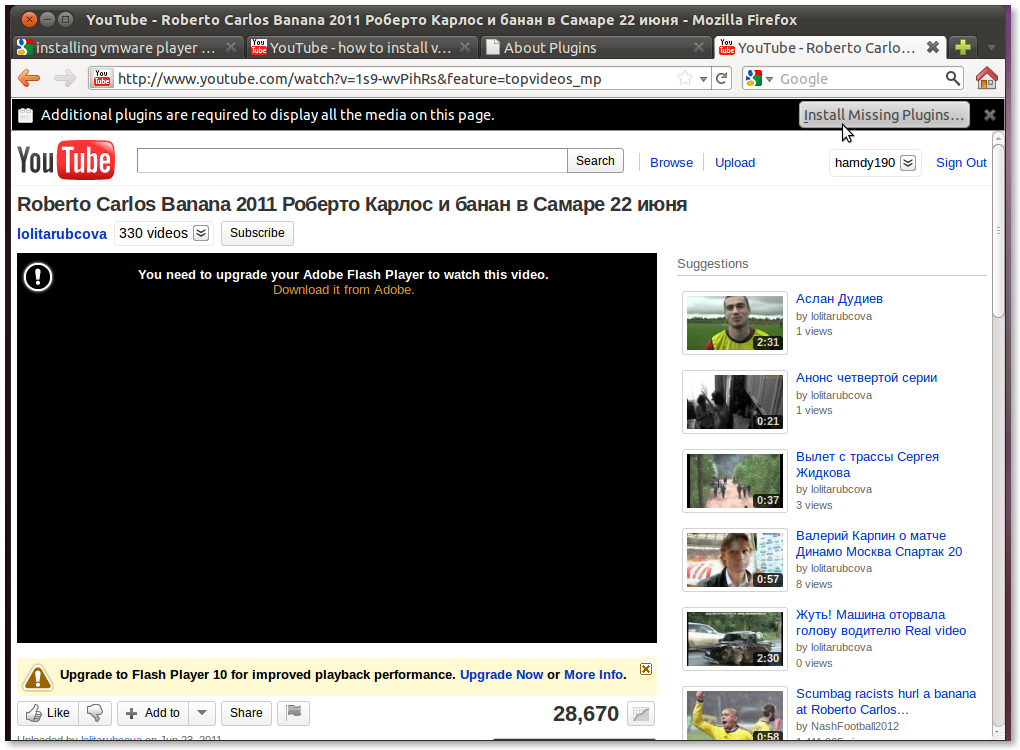The image size is (1020, 750).
Task: Open the Upload link
Action: 735,163
